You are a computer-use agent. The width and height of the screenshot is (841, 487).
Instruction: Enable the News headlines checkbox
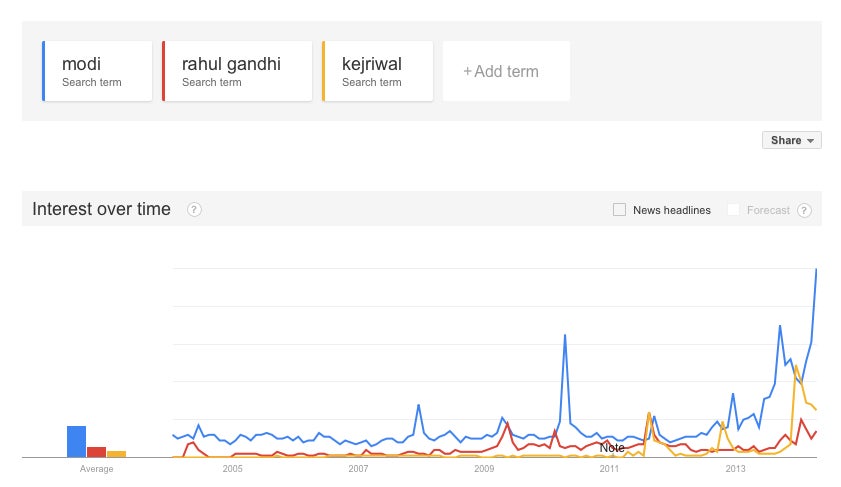(x=619, y=210)
